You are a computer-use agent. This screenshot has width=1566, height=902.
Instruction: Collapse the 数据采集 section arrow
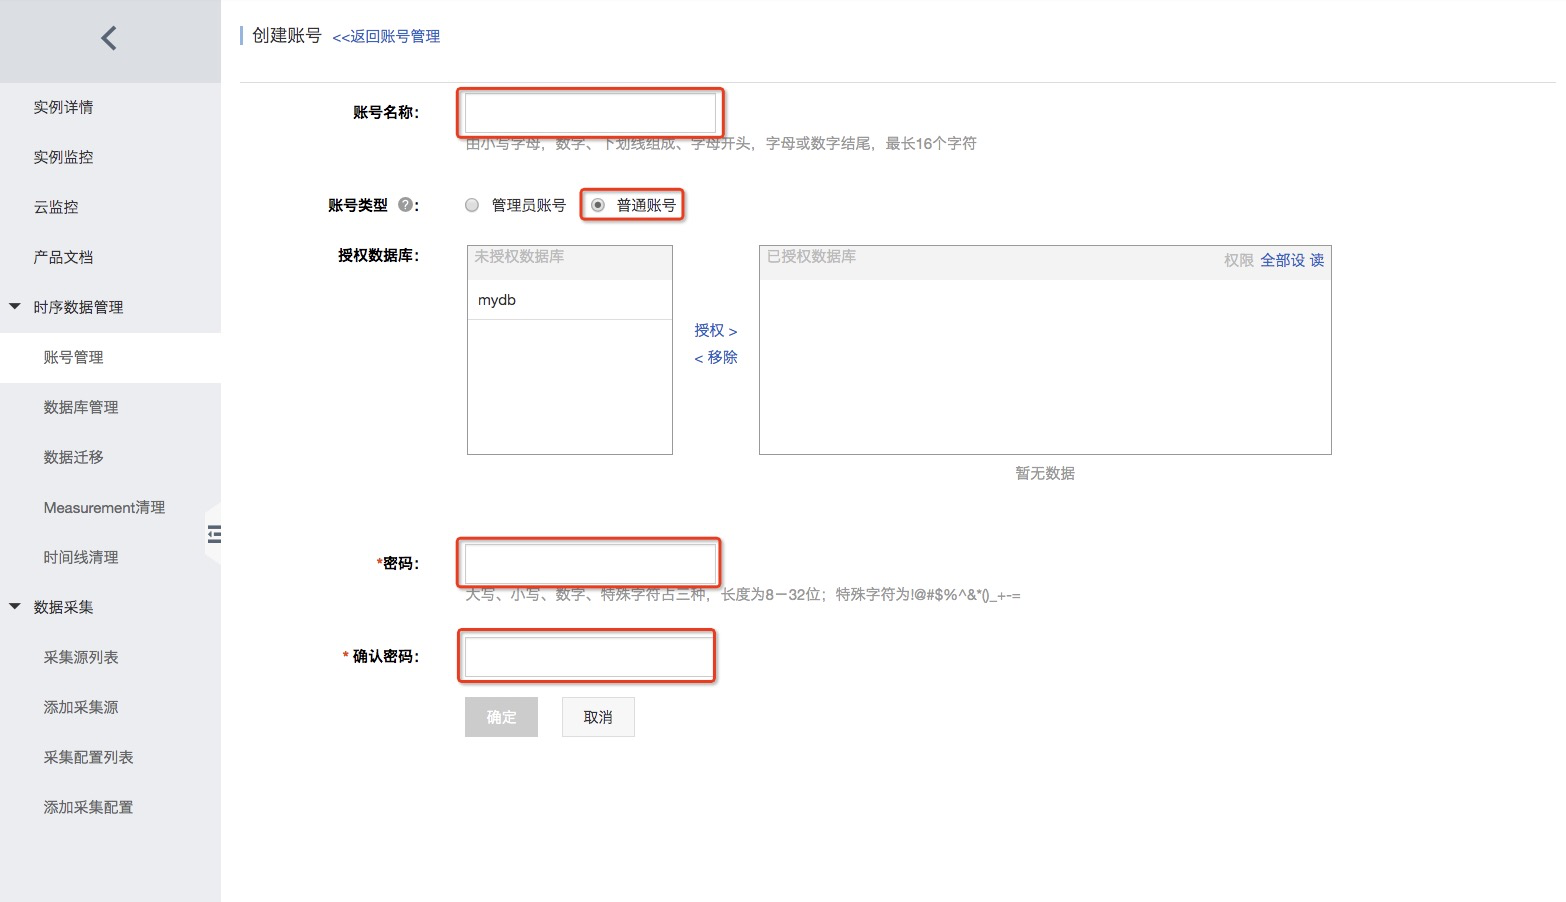coord(15,606)
